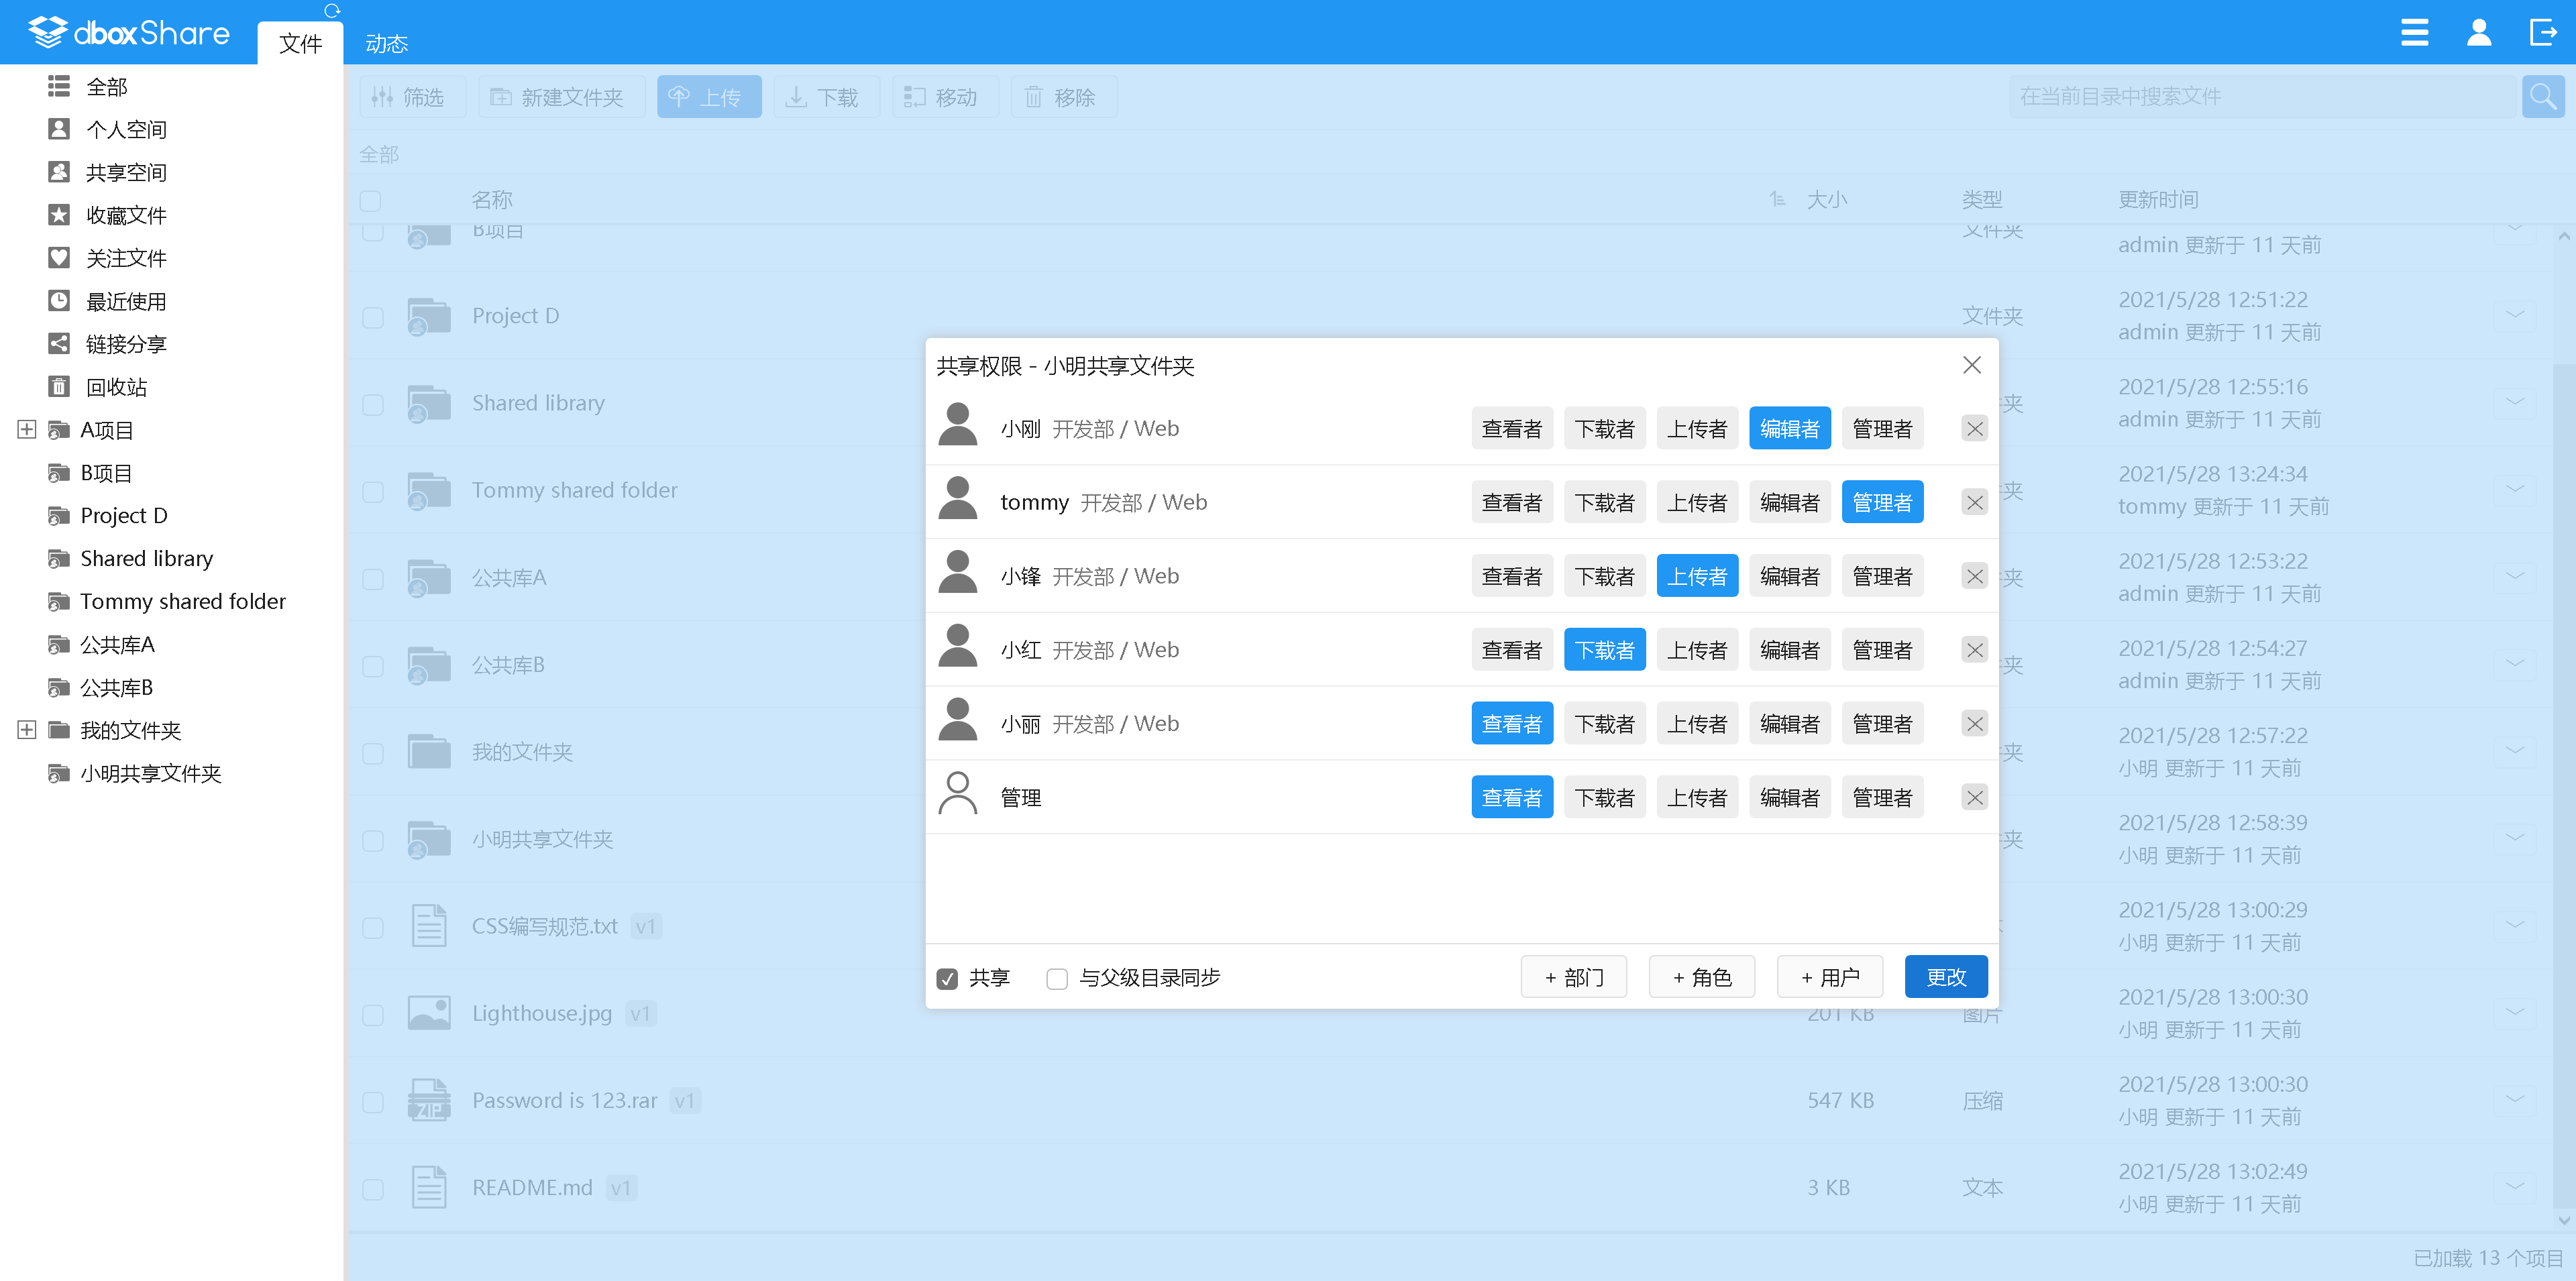Viewport: 2576px width, 1281px height.
Task: Open 共享空间 in the sidebar
Action: [107, 172]
